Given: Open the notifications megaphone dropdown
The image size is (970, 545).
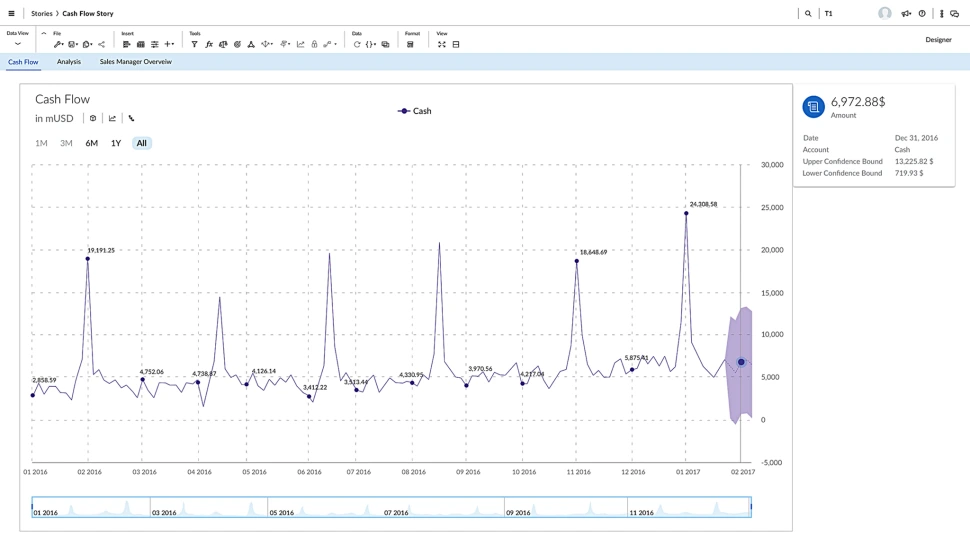Looking at the screenshot, I should tap(906, 14).
